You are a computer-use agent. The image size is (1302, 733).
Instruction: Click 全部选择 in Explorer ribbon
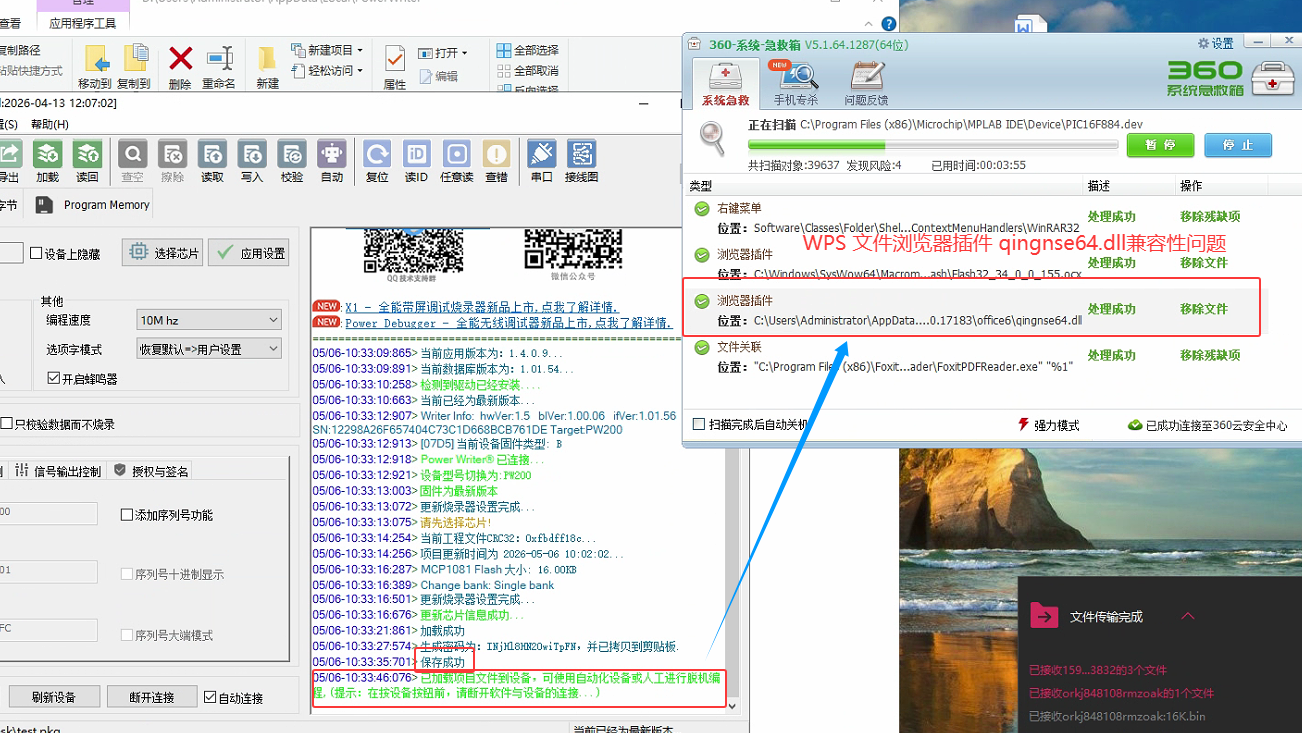[527, 50]
